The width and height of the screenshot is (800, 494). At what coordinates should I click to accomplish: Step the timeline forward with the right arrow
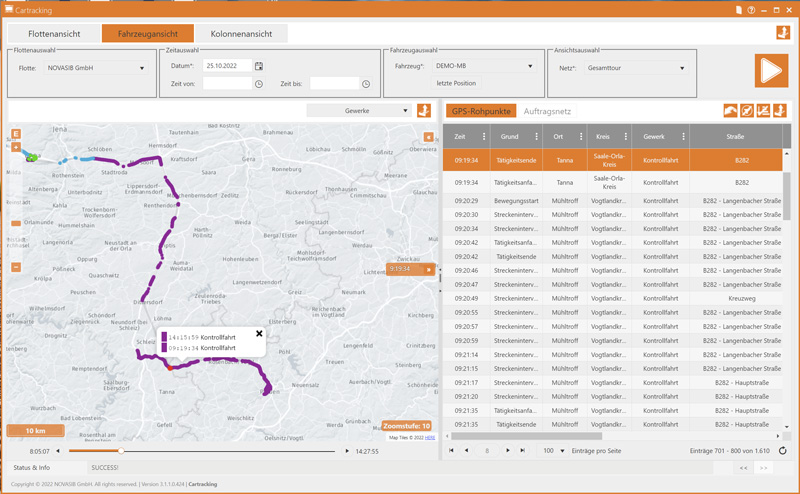point(347,451)
